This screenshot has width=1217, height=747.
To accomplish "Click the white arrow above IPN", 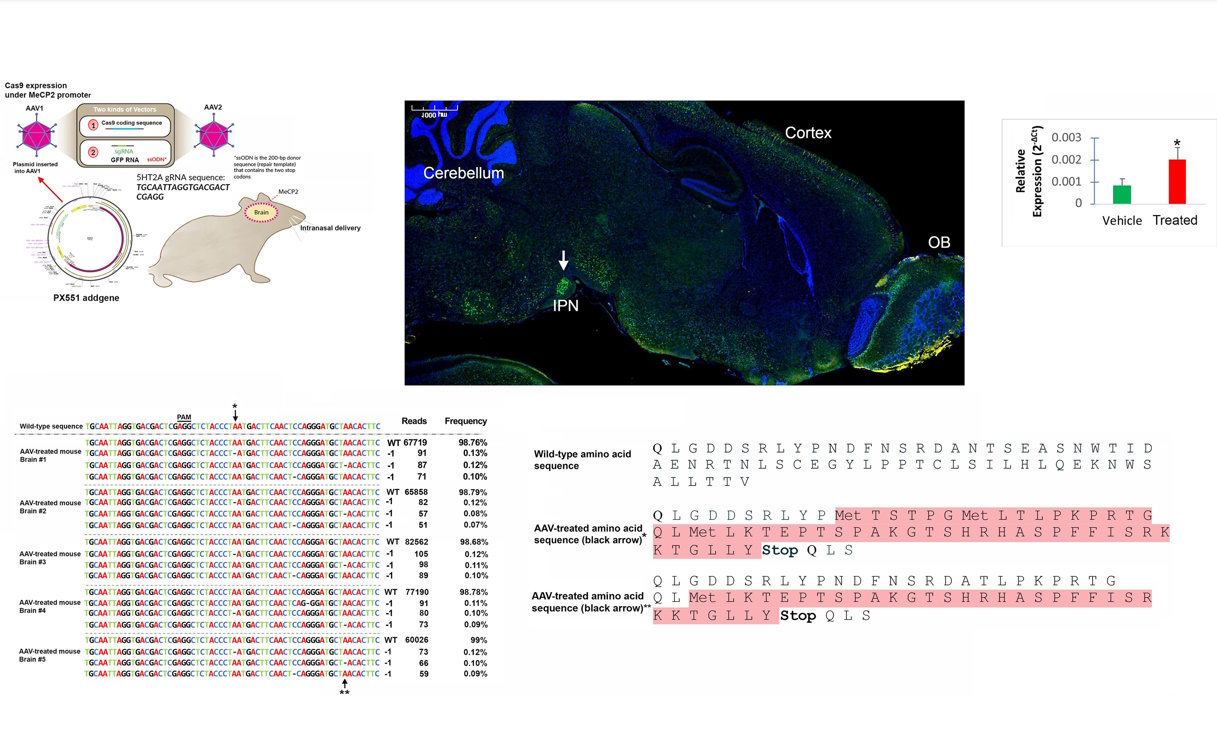I will pyautogui.click(x=564, y=260).
